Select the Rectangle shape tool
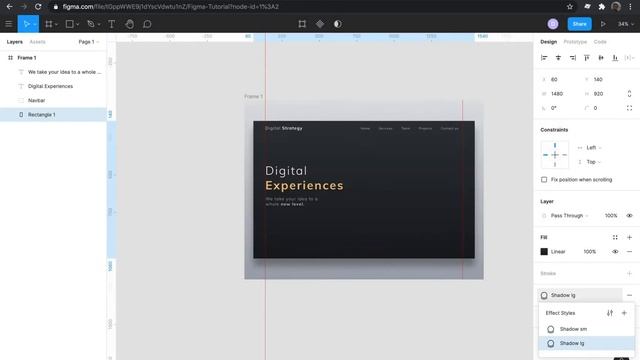The height and width of the screenshot is (360, 640). tap(69, 24)
